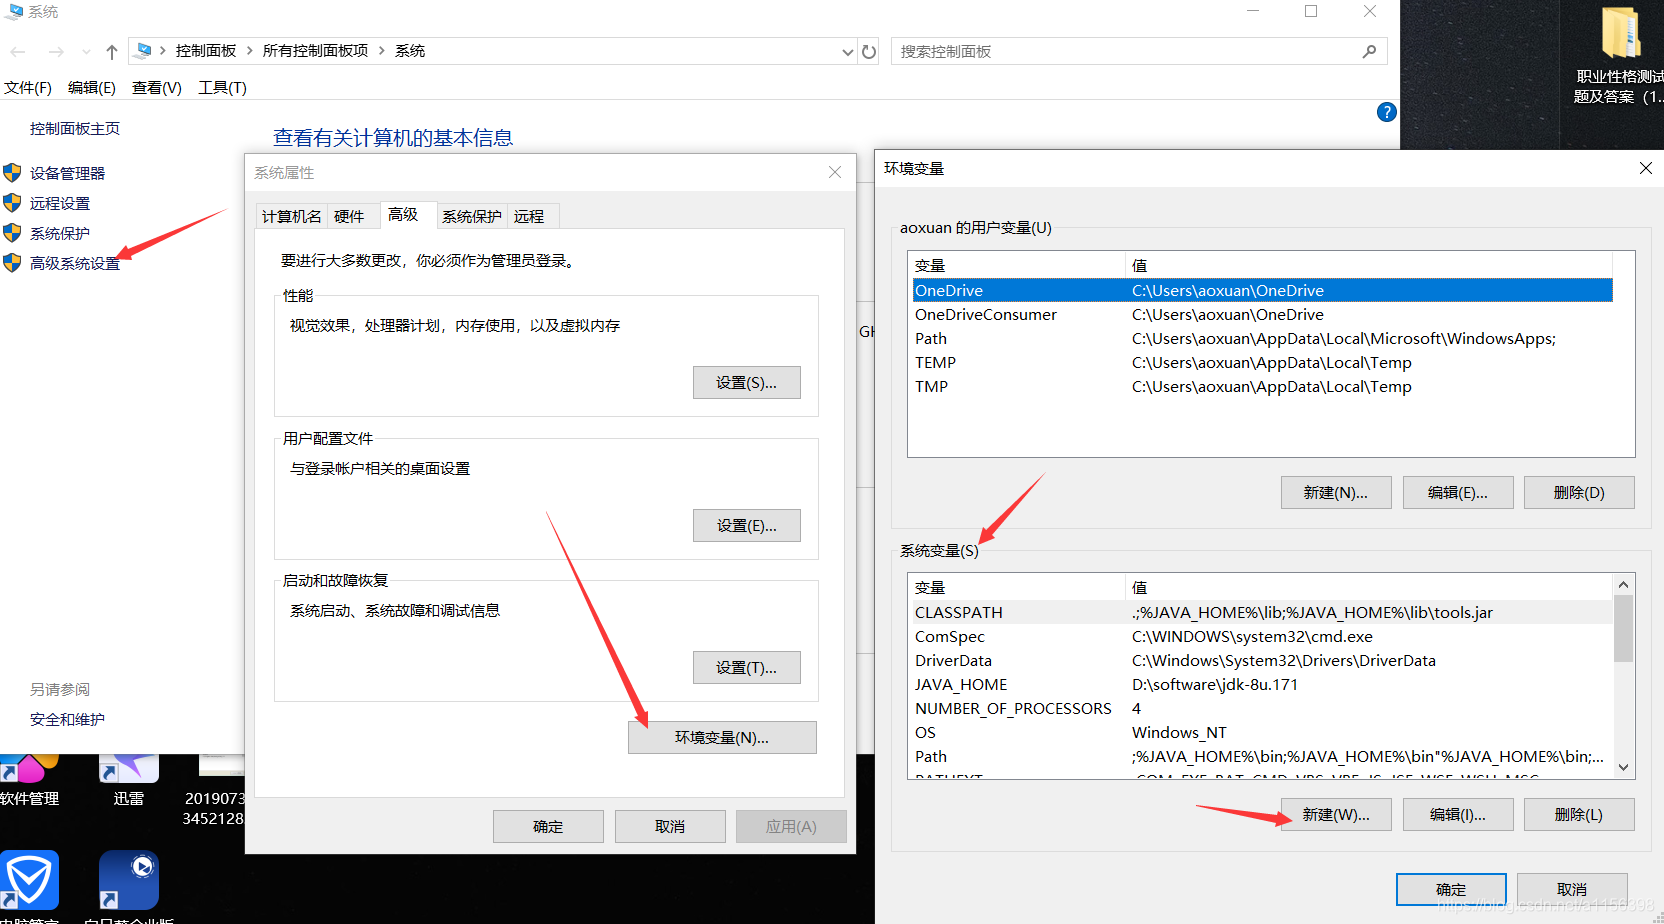
Task: Click the shield icon beside 远程设置
Action: pyautogui.click(x=12, y=203)
